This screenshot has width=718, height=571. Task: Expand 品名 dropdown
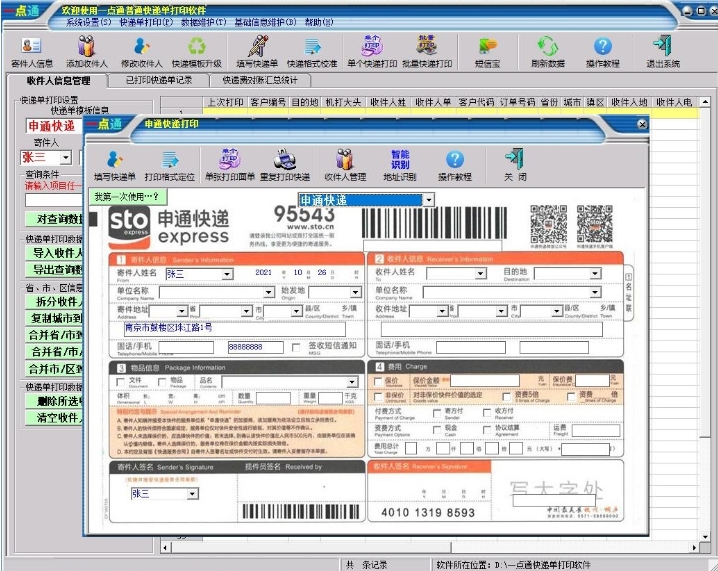352,381
